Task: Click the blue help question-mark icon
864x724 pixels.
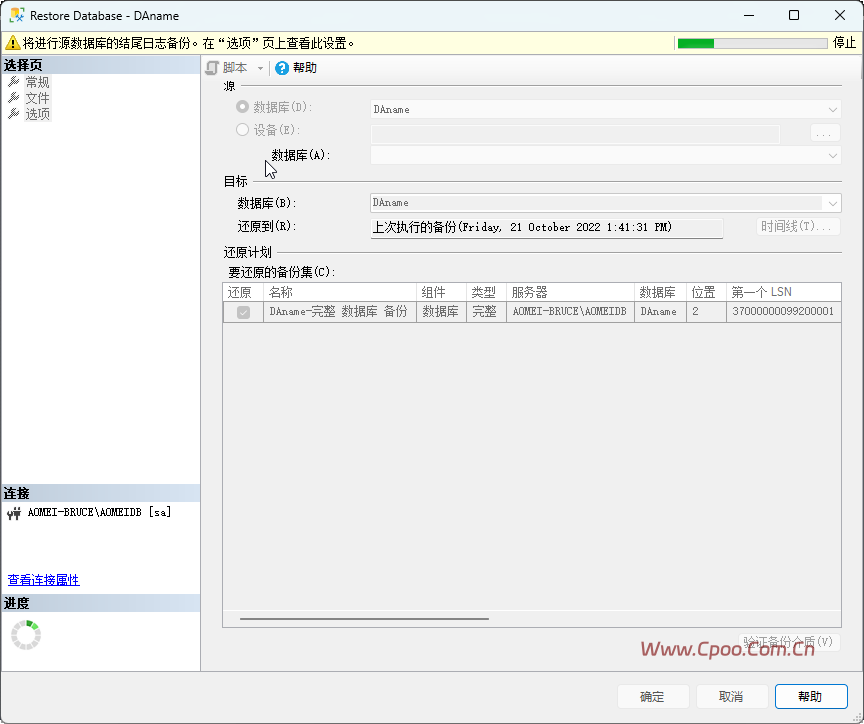Action: tap(282, 68)
